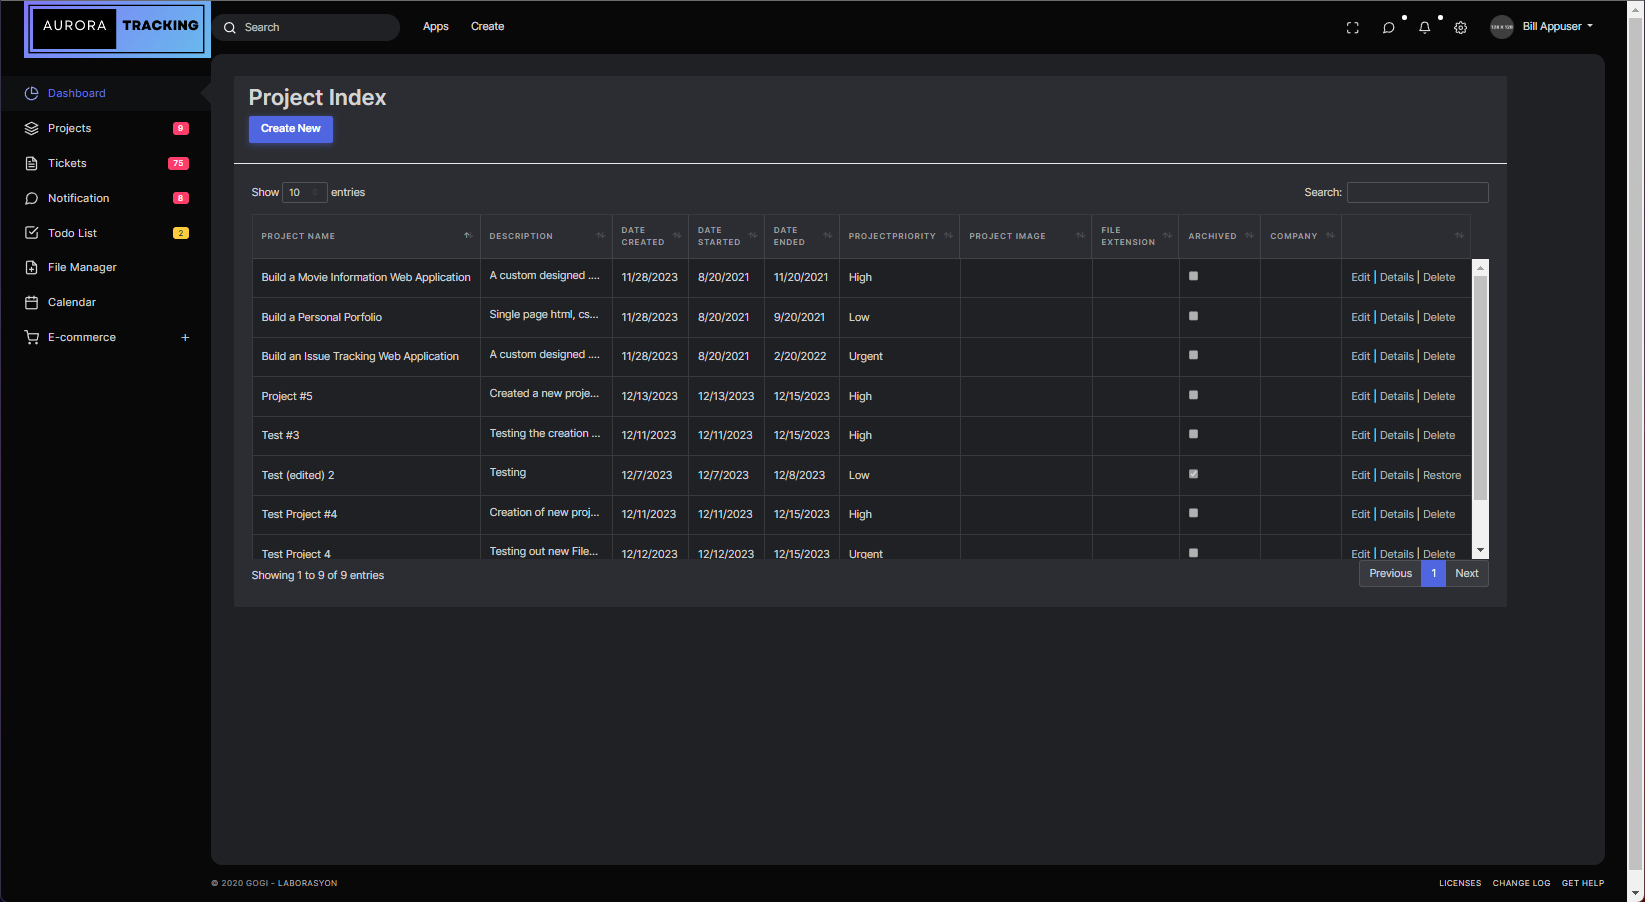The width and height of the screenshot is (1645, 902).
Task: View Details of Build a Personal Porfolio
Action: click(x=1397, y=317)
